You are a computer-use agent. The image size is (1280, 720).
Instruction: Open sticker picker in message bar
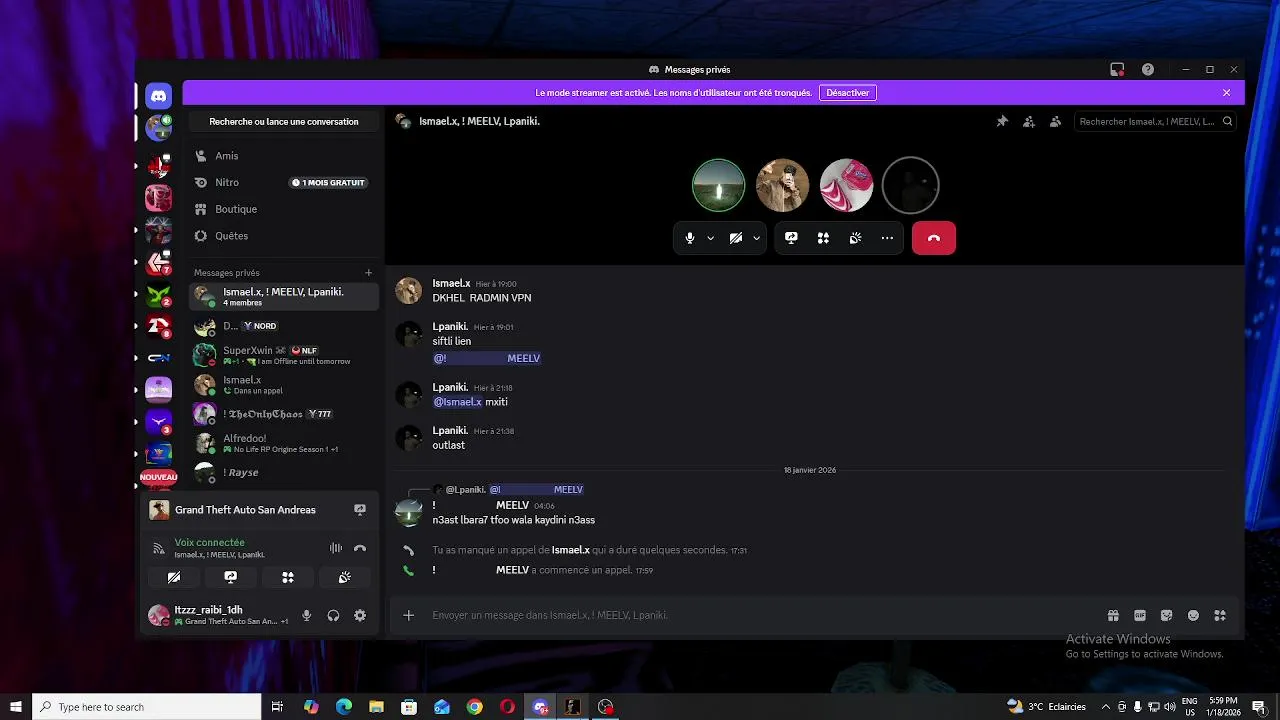click(x=1166, y=616)
